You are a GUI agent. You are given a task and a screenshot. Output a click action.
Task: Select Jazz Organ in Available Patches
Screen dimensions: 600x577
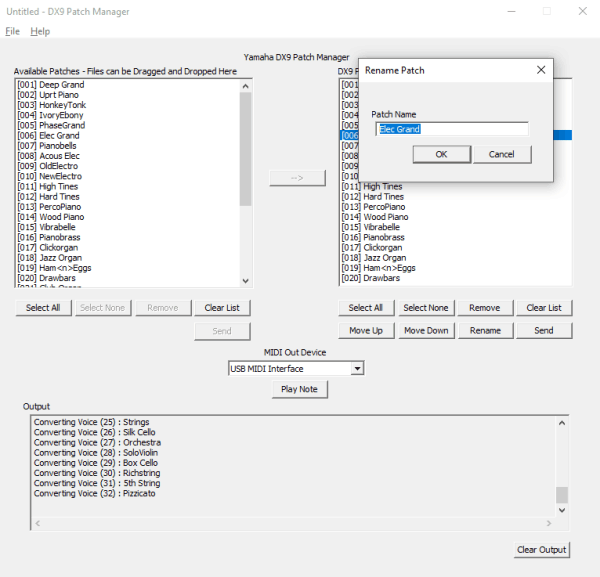62,258
